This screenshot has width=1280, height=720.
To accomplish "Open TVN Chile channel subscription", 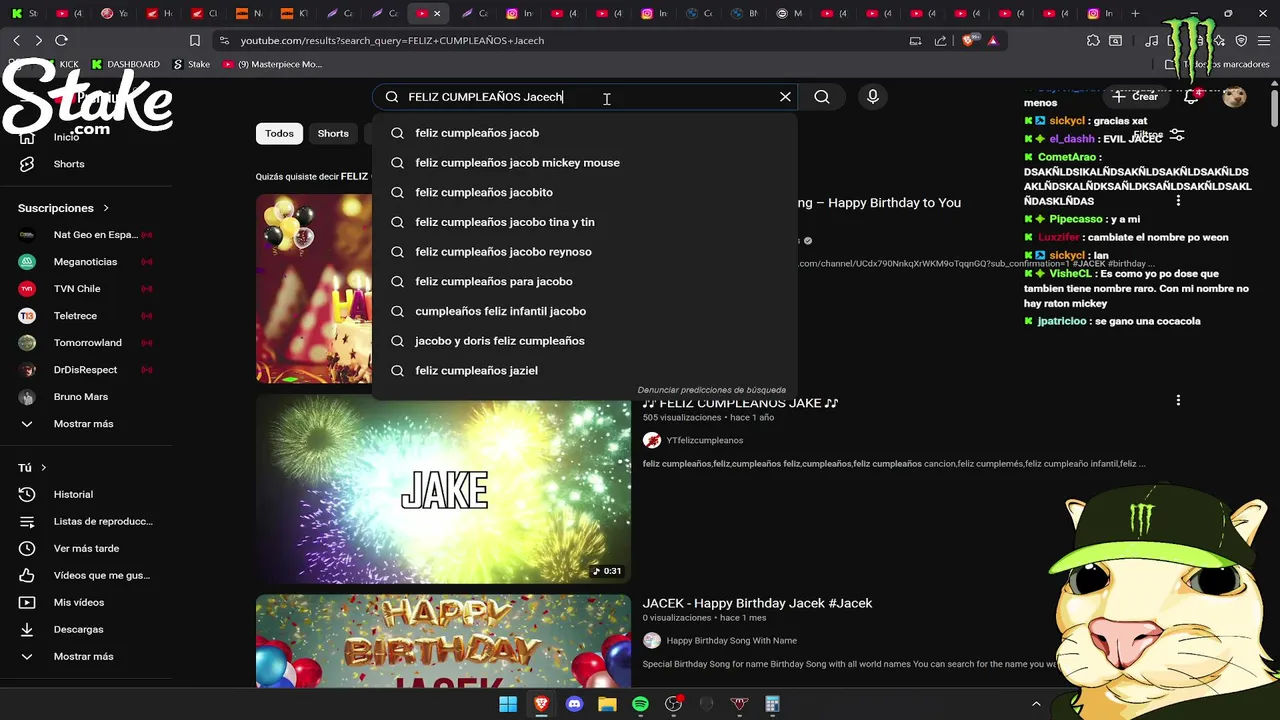I will (86, 289).
